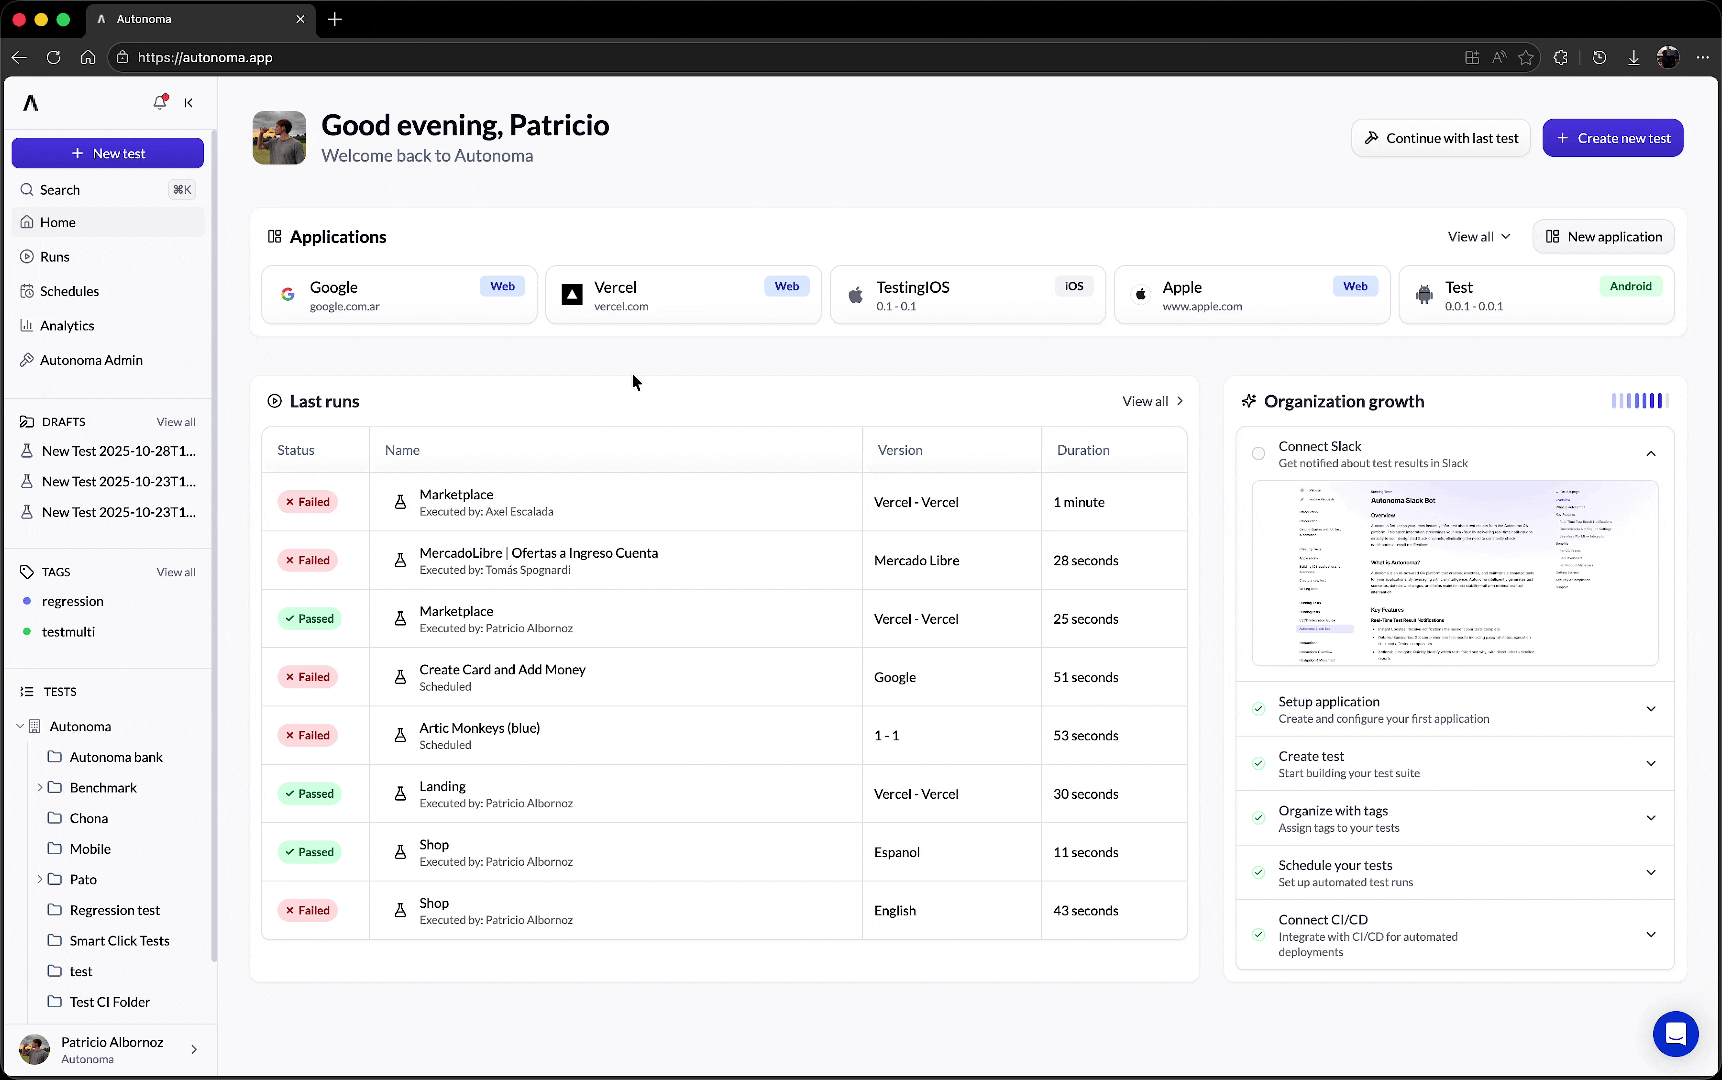View all last runs
Screen dimensions: 1722x1080
(1151, 401)
